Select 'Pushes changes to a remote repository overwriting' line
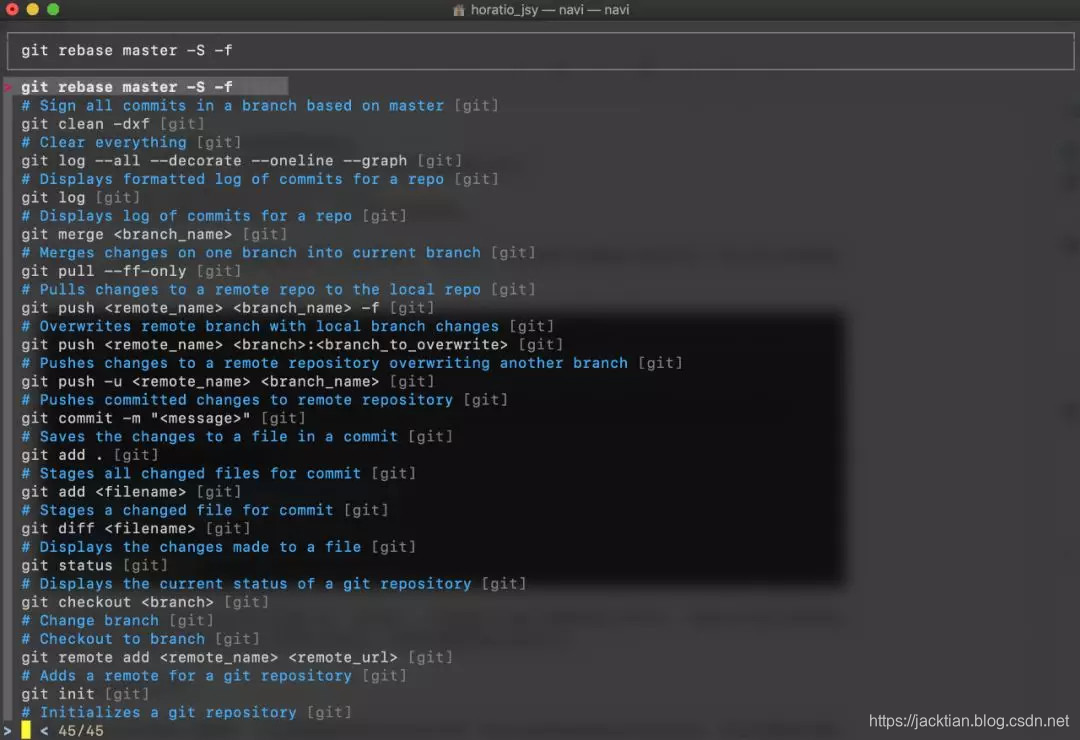1080x740 pixels. click(352, 363)
